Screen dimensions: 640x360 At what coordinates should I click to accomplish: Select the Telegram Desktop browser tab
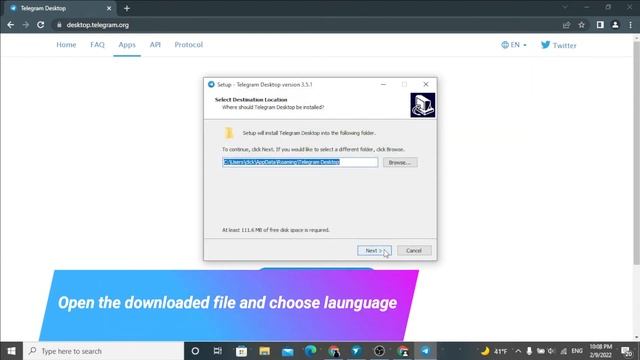(60, 8)
